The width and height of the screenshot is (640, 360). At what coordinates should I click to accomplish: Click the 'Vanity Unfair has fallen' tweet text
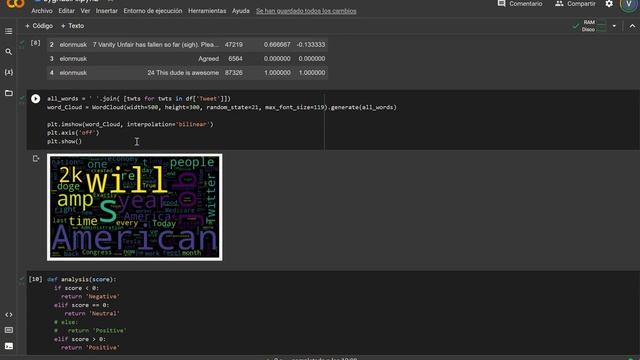click(156, 44)
